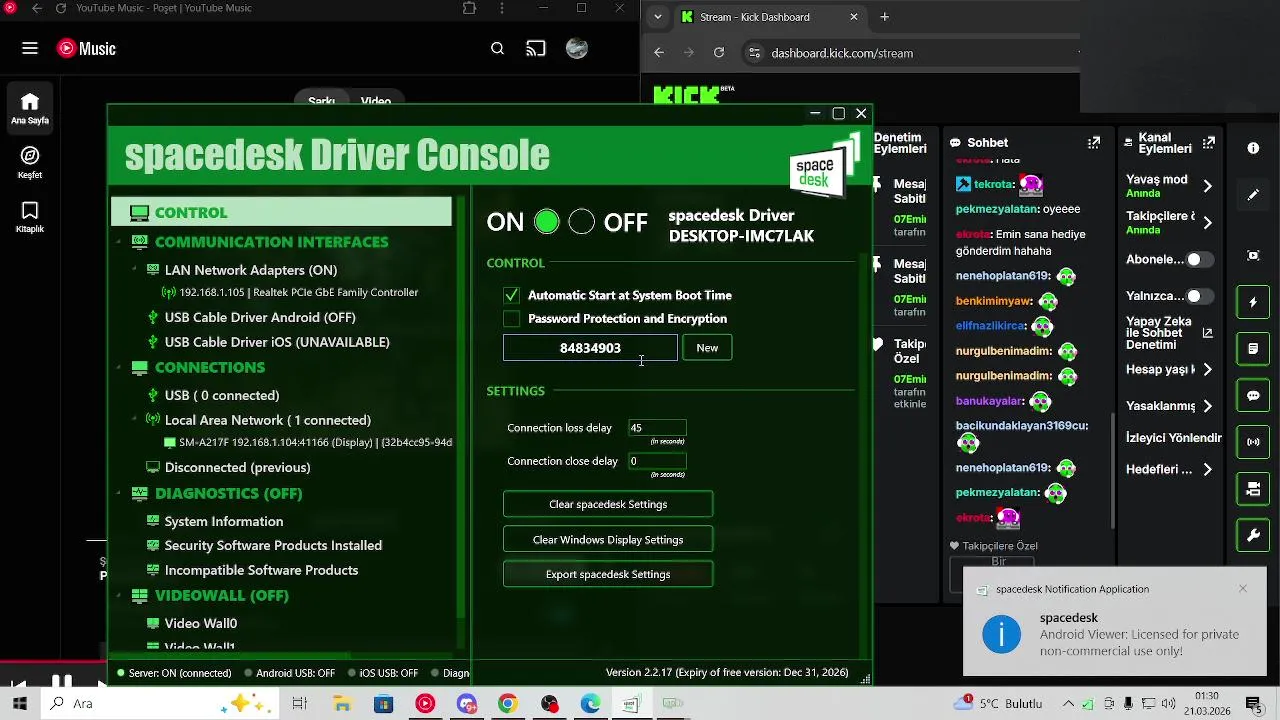Open Keşfet in YouTube Music sidebar
1280x720 pixels.
30,162
